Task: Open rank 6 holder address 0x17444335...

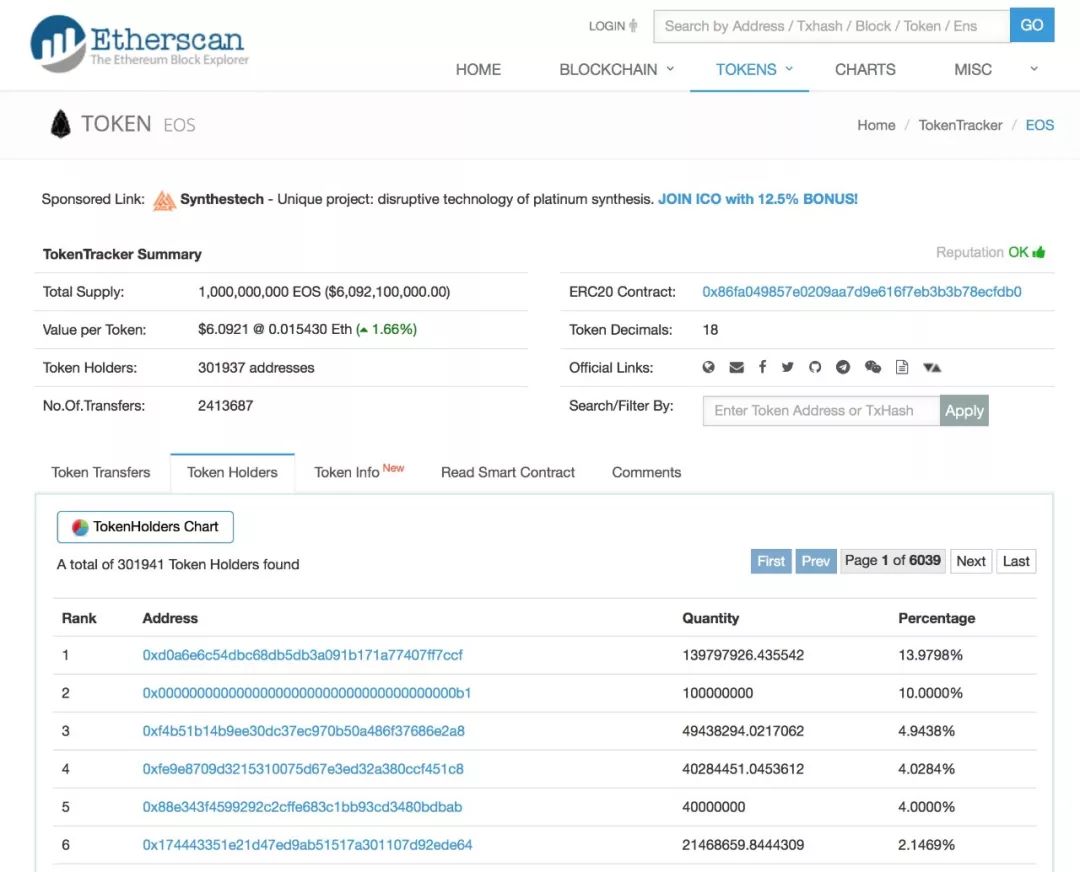Action: click(x=307, y=844)
